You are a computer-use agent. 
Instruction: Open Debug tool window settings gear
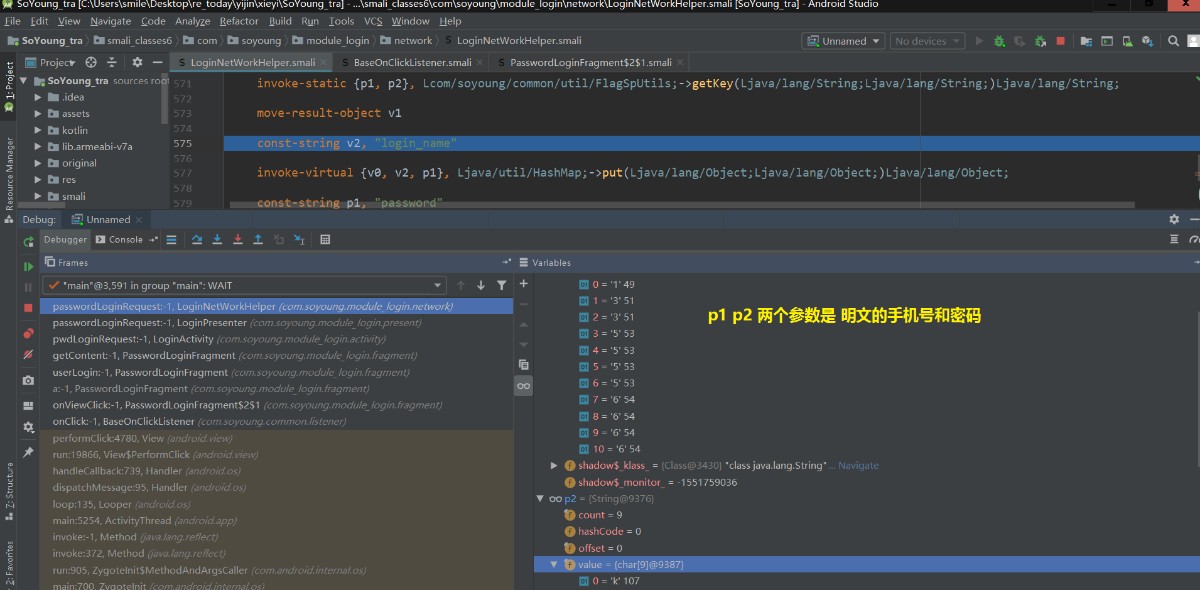tap(1174, 219)
